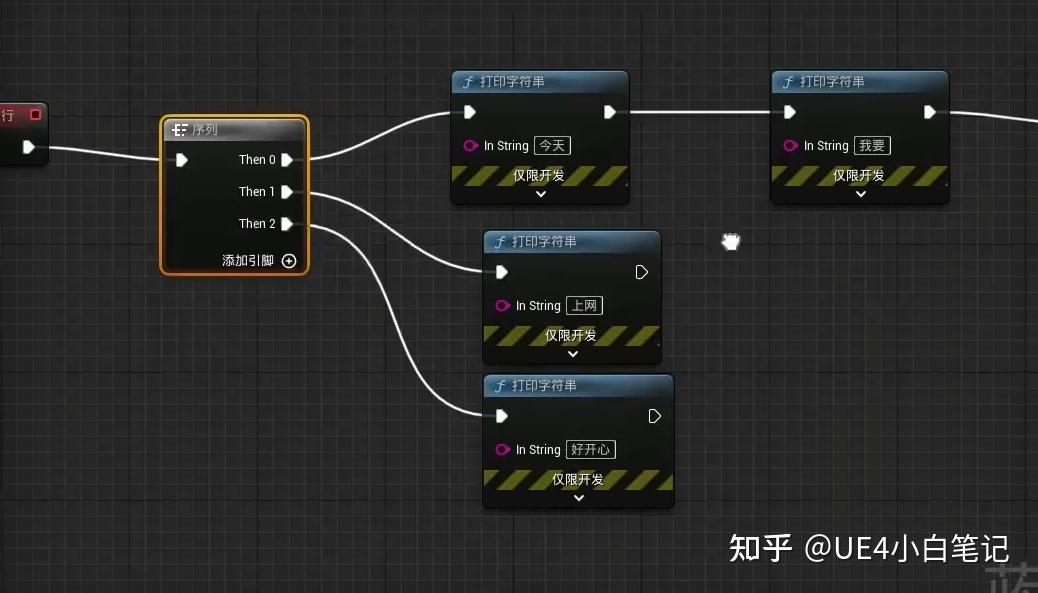Click unconnected output exec pin of 好开心 node
The height and width of the screenshot is (593, 1038).
(x=655, y=416)
